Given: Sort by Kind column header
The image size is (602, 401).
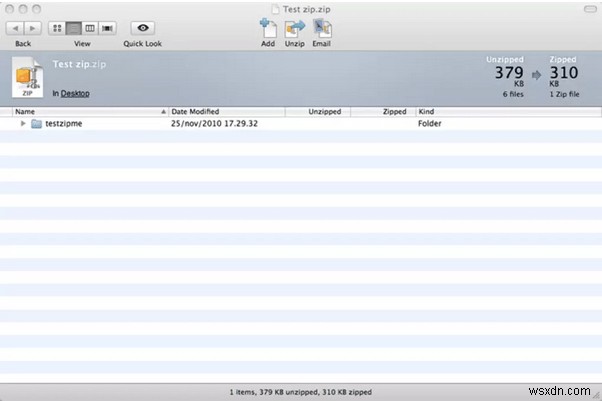Looking at the screenshot, I should (x=508, y=112).
